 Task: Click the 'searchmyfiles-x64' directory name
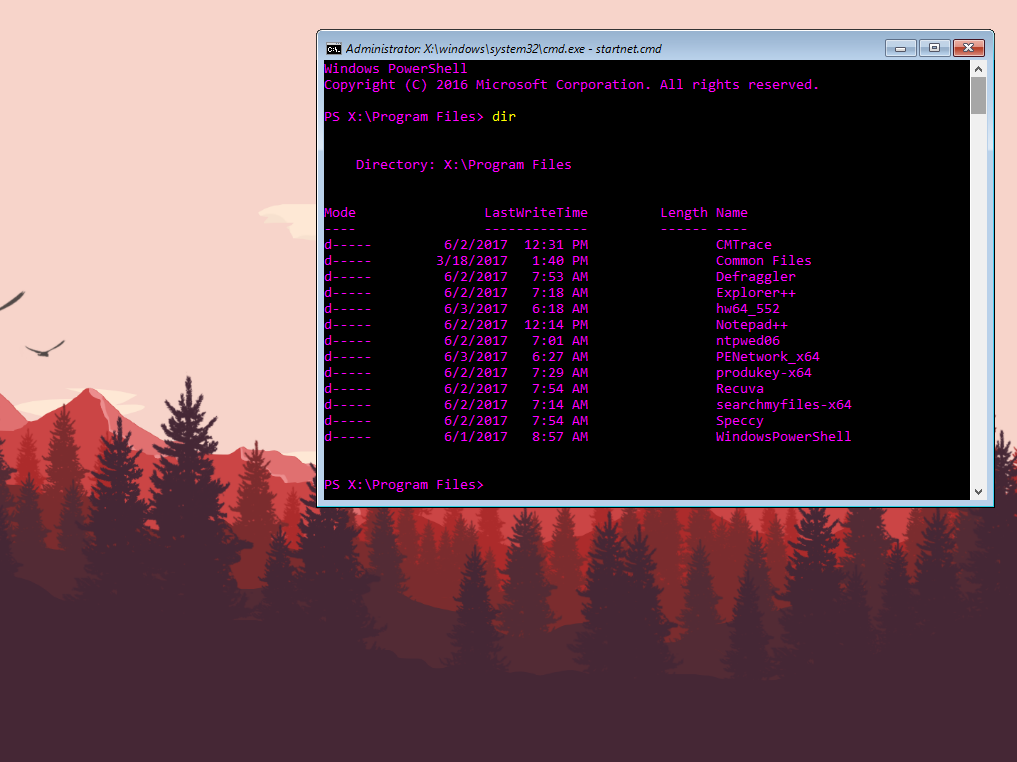[x=784, y=405]
